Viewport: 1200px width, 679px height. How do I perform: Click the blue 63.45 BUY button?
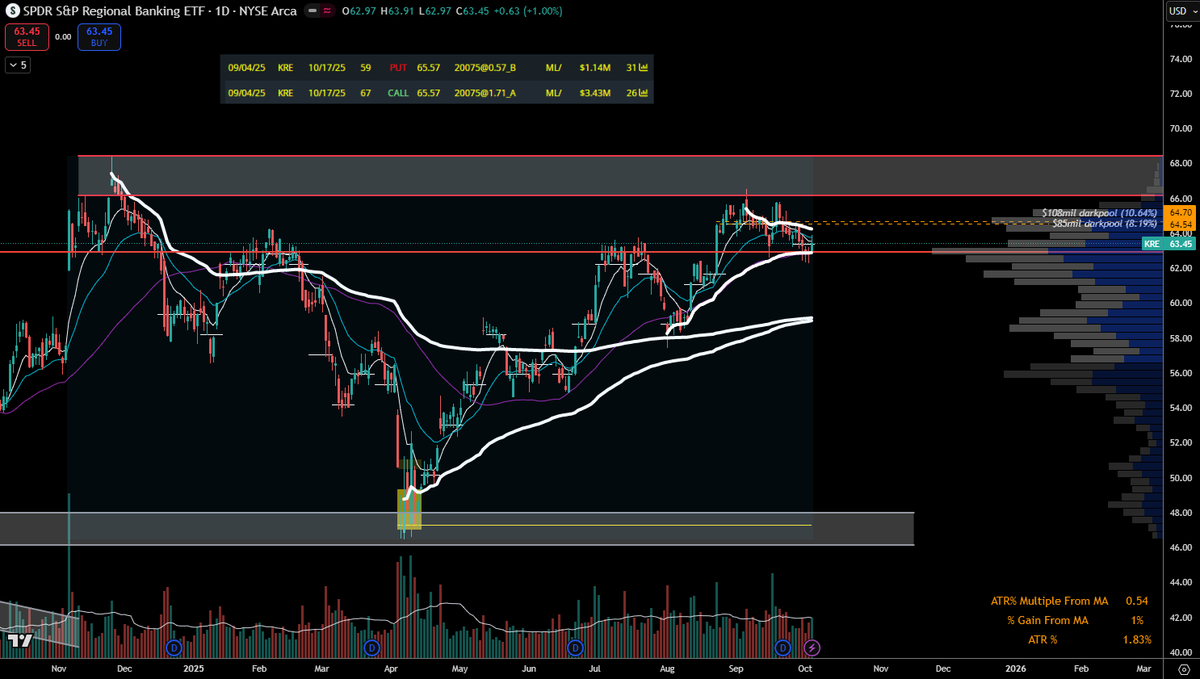point(98,36)
